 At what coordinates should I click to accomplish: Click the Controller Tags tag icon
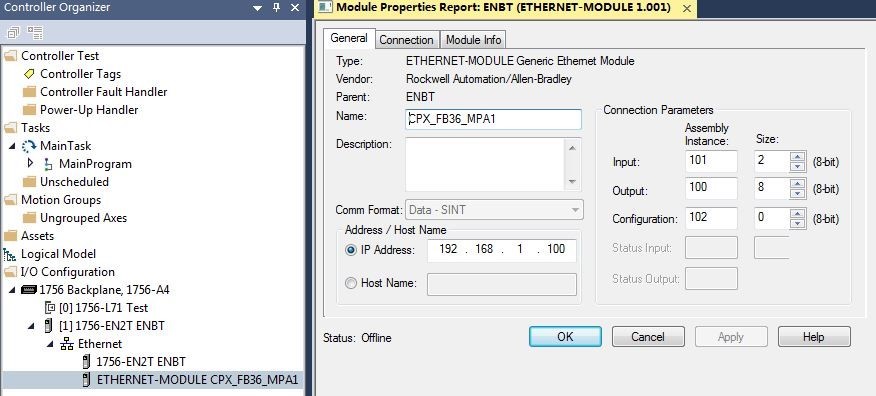click(x=29, y=74)
